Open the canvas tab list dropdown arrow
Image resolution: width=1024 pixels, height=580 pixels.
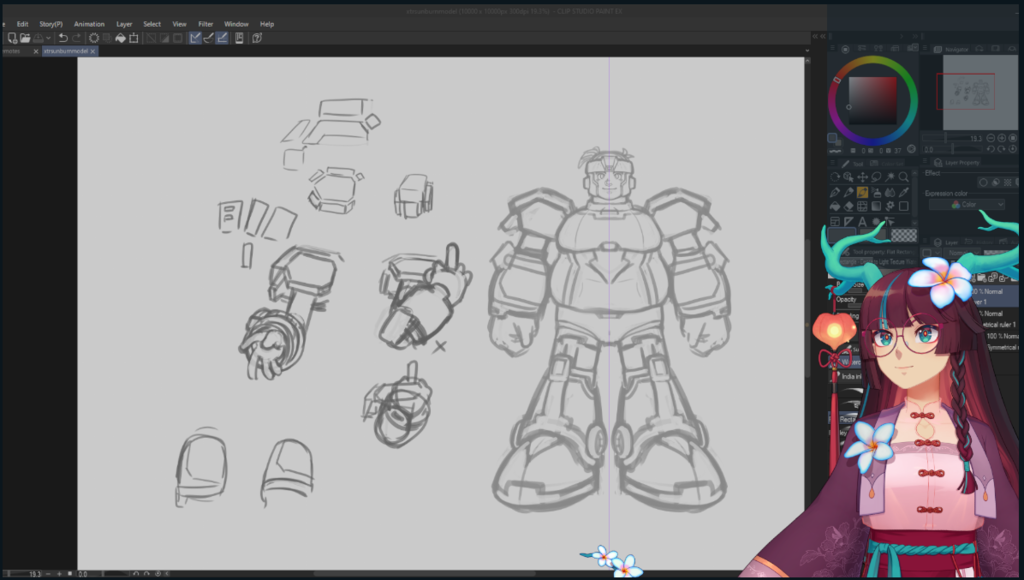click(807, 51)
